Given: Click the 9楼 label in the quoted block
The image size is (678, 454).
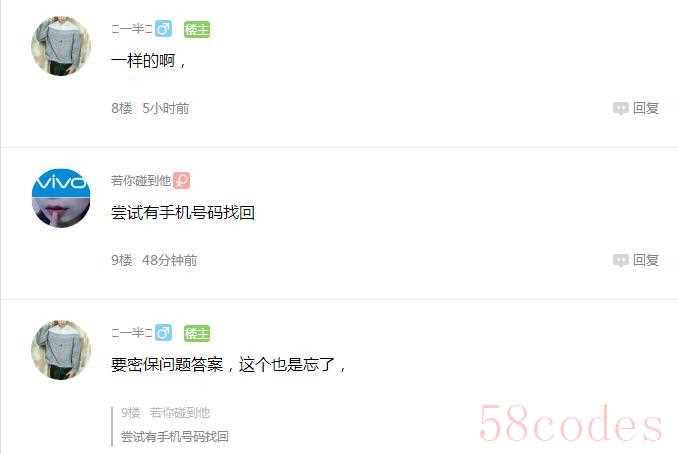Looking at the screenshot, I should tap(130, 412).
